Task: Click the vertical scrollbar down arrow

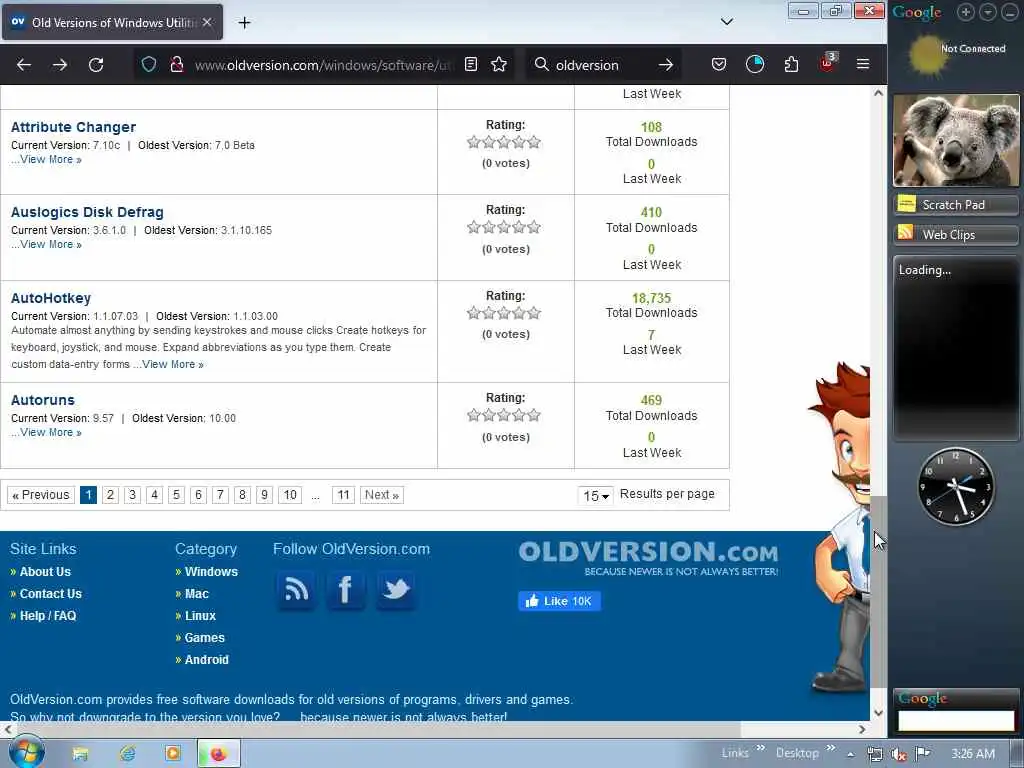Action: click(x=878, y=713)
